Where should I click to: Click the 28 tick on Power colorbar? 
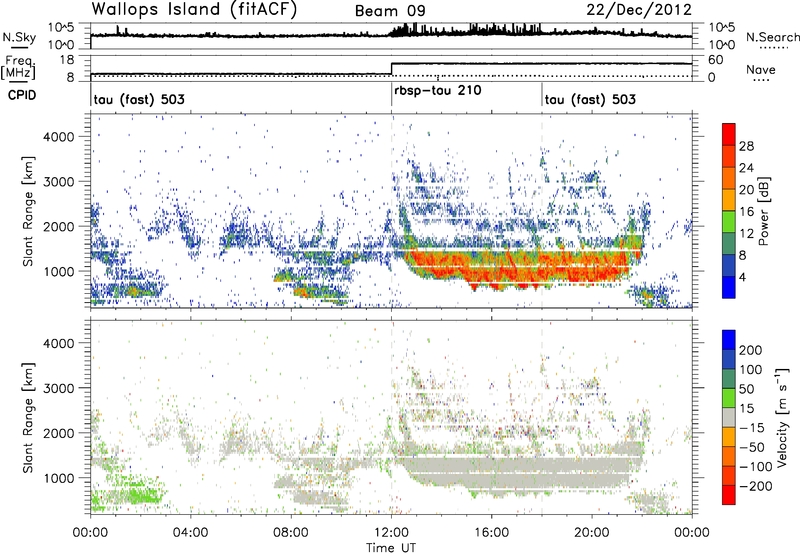pyautogui.click(x=746, y=146)
